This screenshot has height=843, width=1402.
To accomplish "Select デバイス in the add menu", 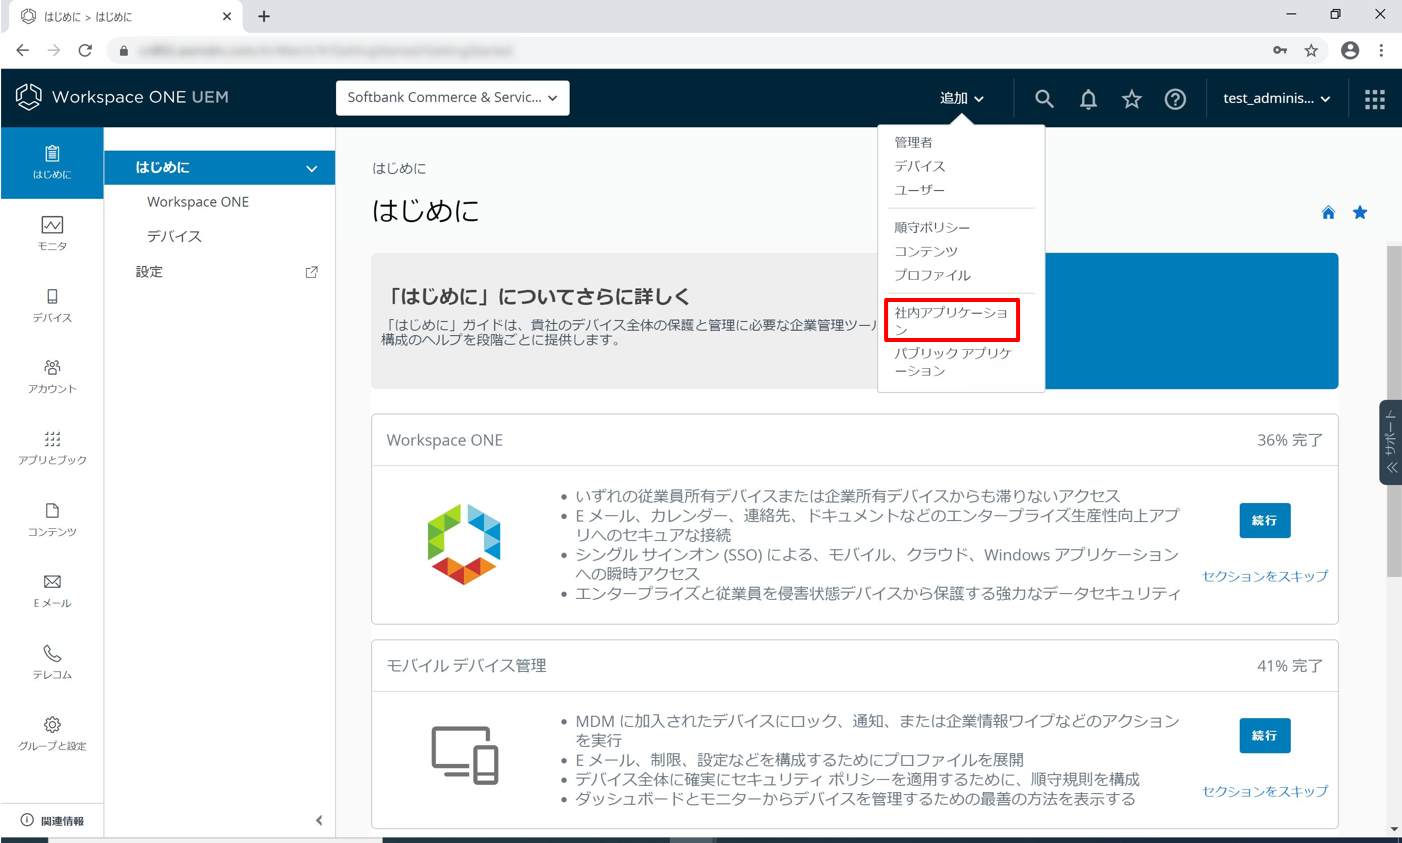I will pos(919,166).
